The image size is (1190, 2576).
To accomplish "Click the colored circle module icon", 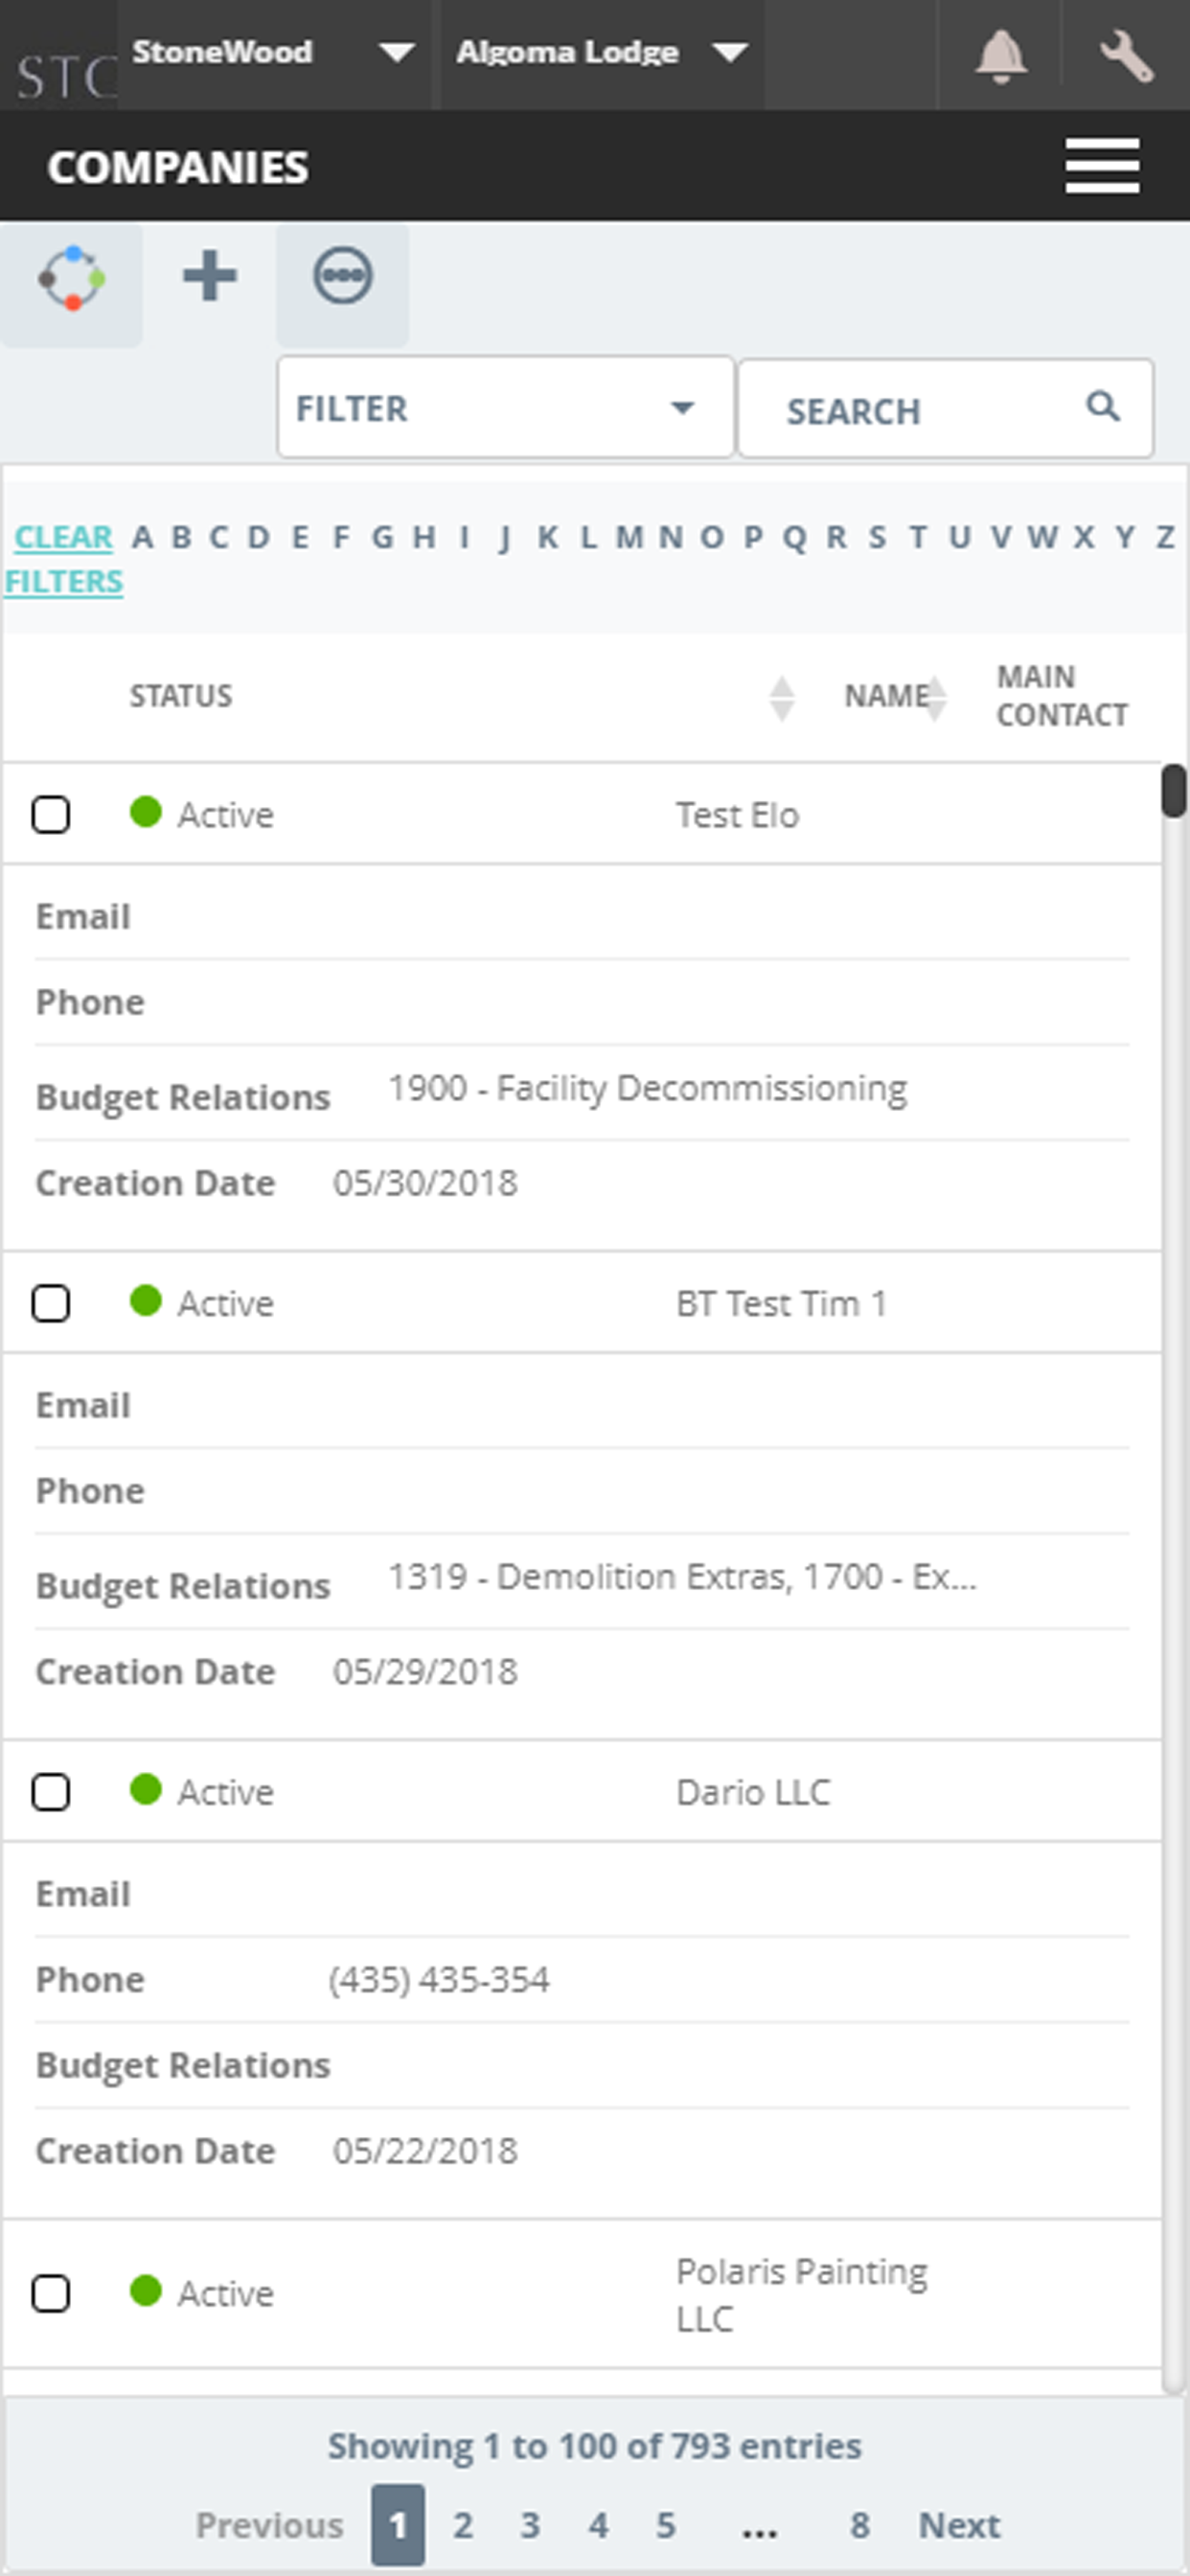I will tap(71, 279).
